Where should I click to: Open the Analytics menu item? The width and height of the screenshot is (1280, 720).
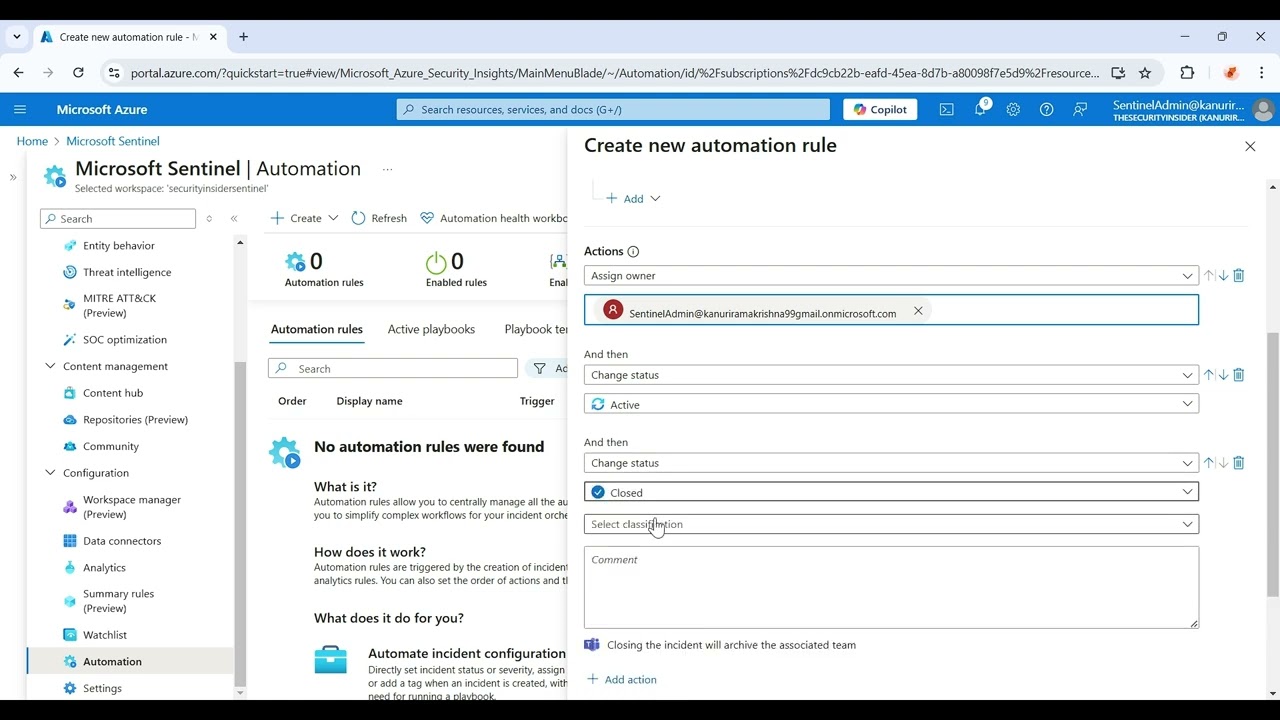click(x=104, y=568)
